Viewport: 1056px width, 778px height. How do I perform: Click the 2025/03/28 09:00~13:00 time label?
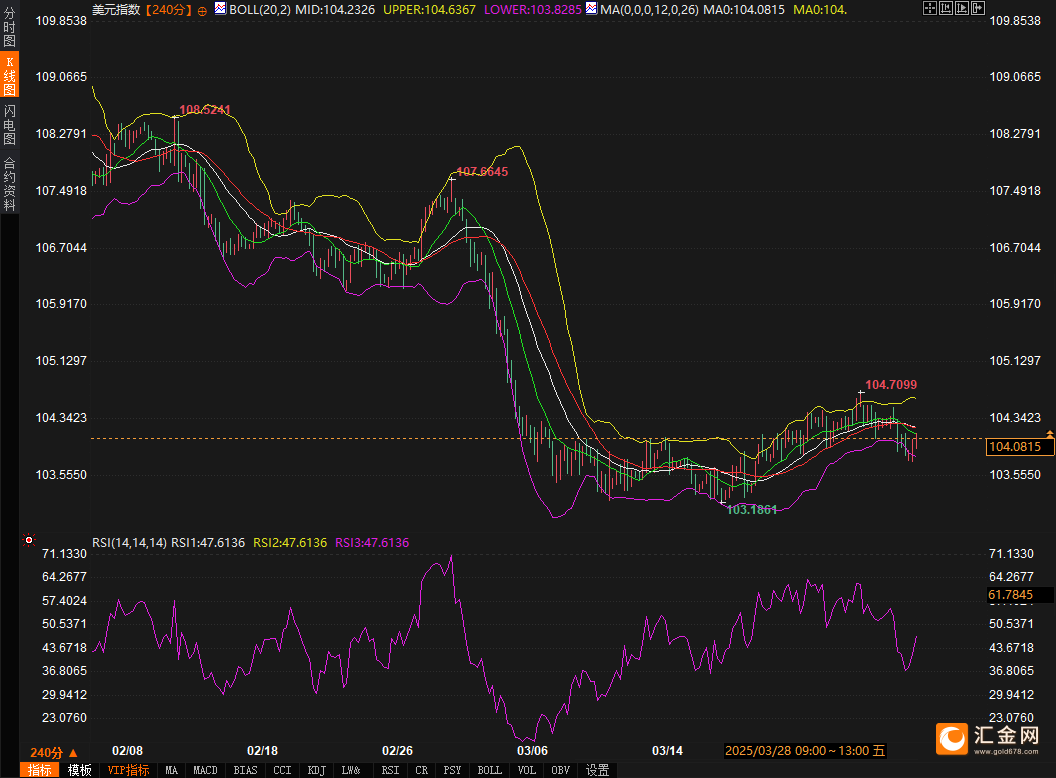(x=805, y=750)
